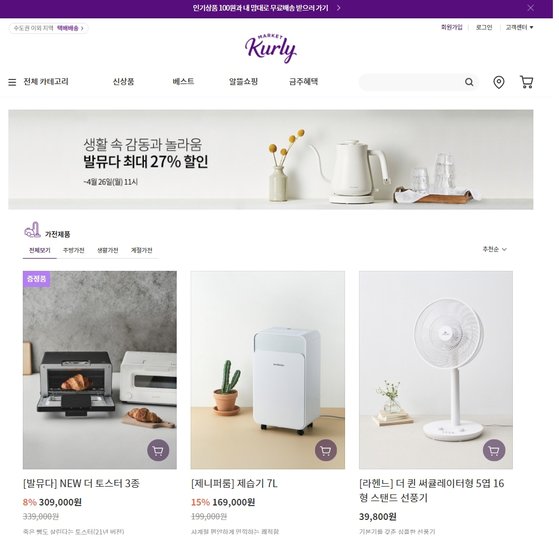559x545 pixels.
Task: Open the shopping cart icon in header
Action: tap(526, 82)
